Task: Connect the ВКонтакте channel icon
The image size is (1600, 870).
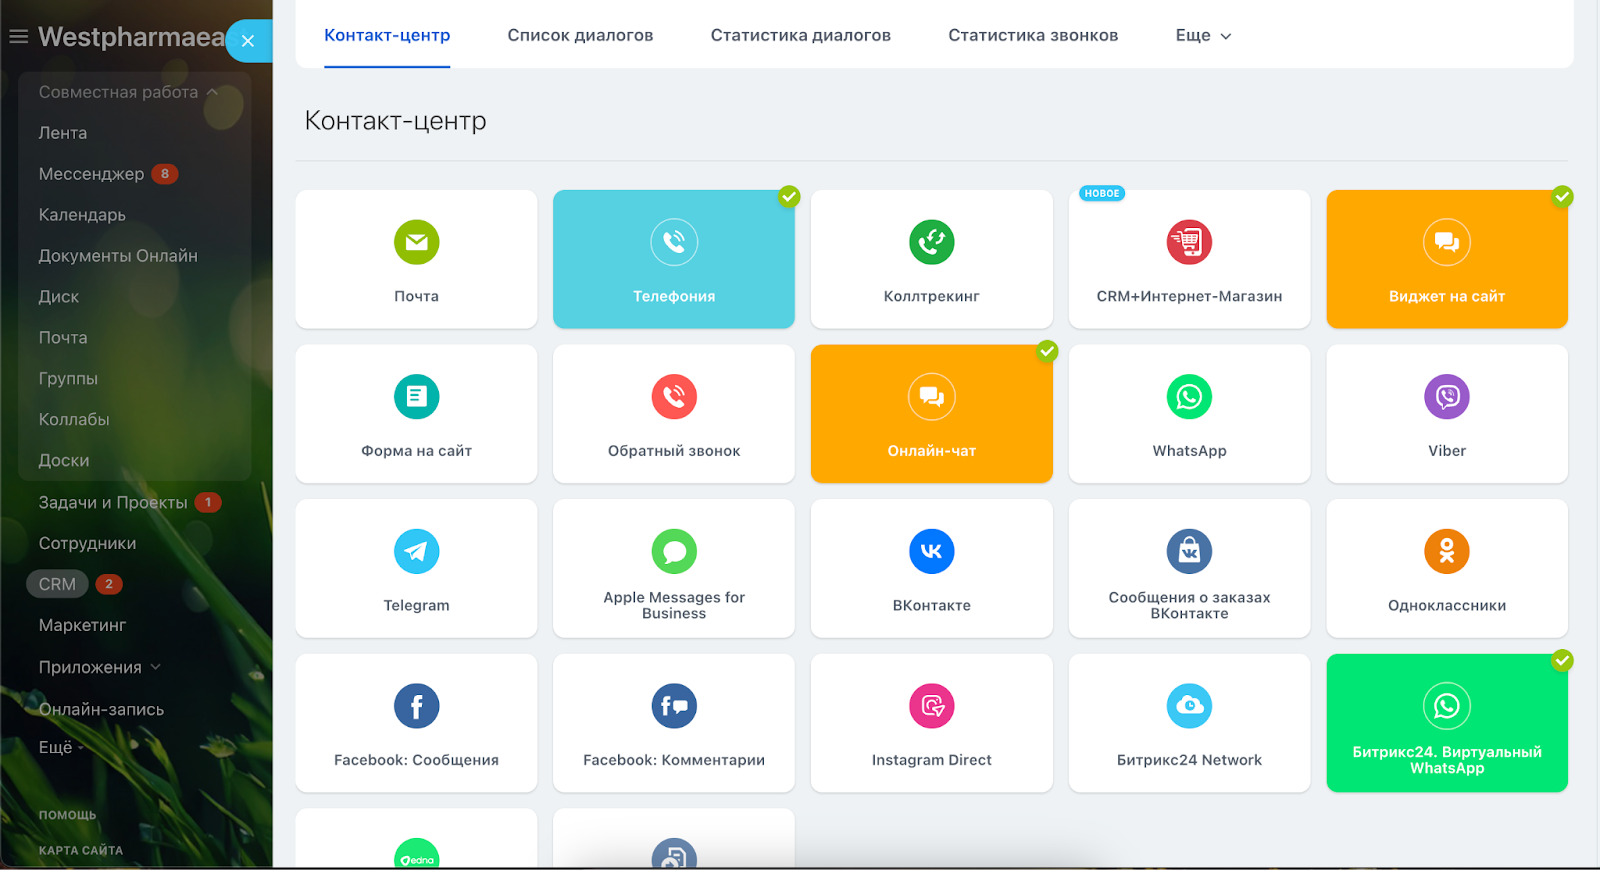Action: (931, 551)
